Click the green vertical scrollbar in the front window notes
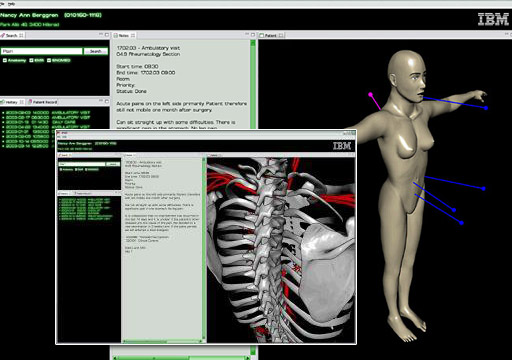The image size is (512, 360). [204, 248]
